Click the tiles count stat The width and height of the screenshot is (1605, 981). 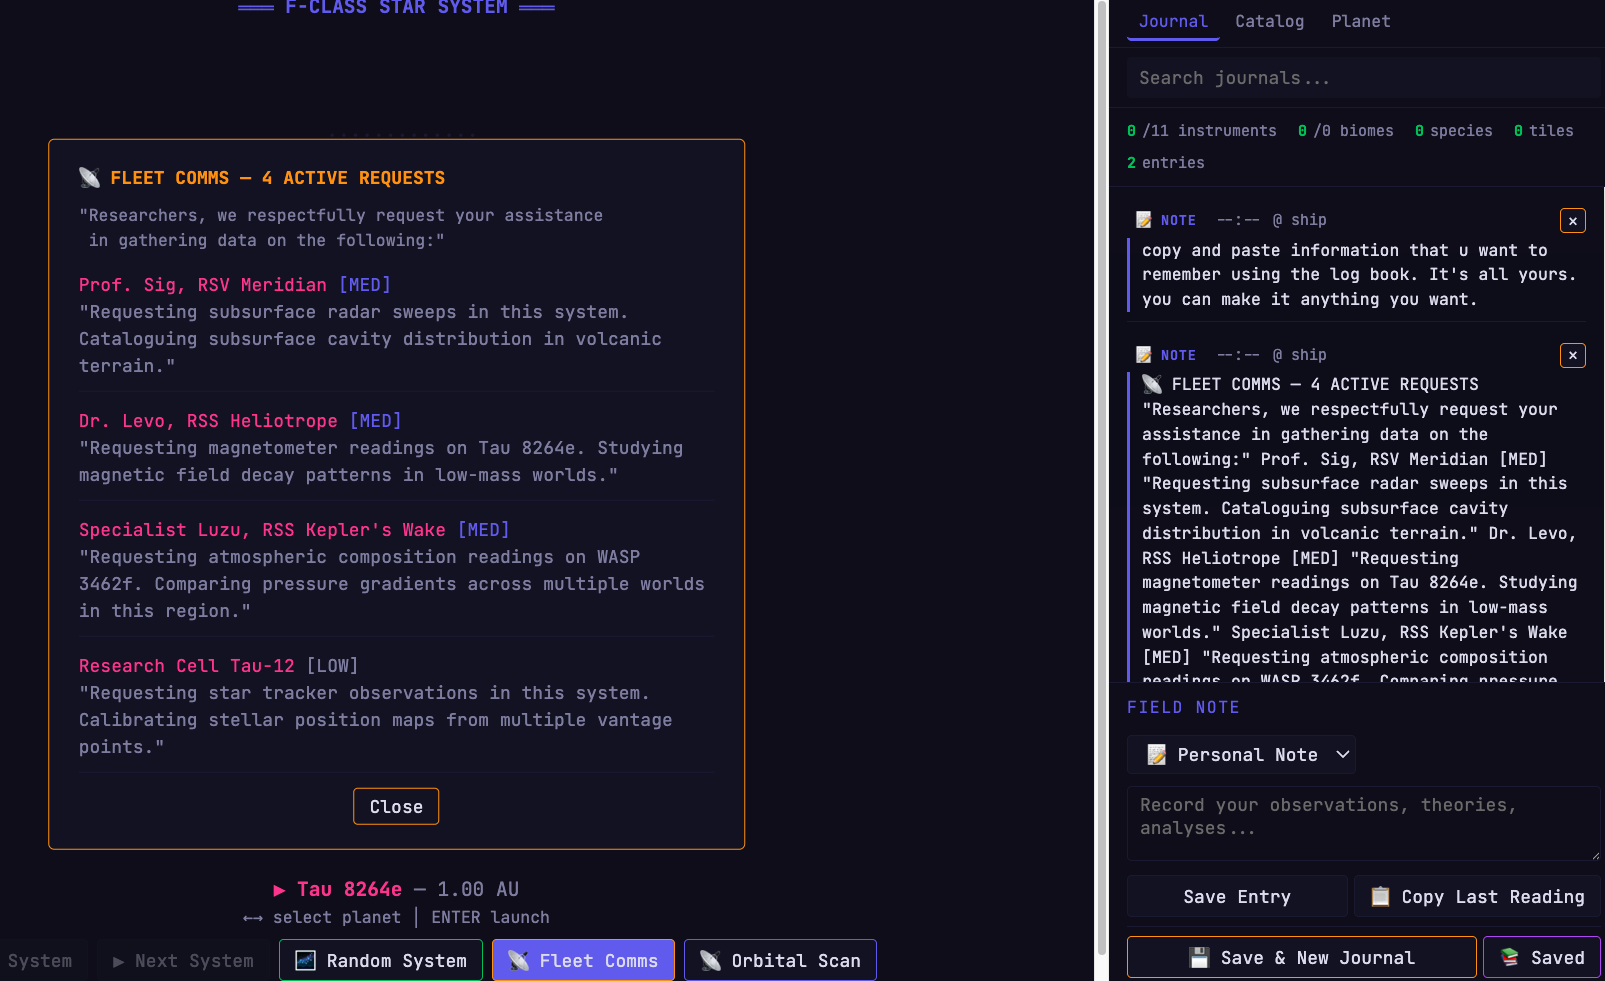(1544, 131)
